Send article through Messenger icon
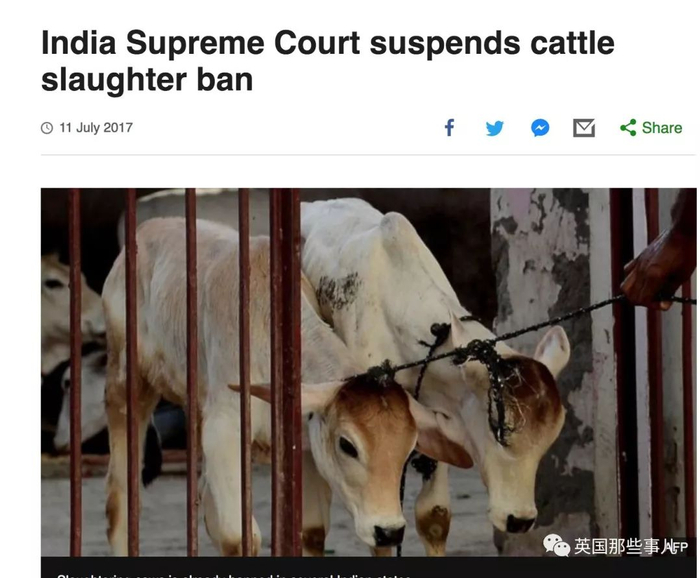 pyautogui.click(x=540, y=128)
